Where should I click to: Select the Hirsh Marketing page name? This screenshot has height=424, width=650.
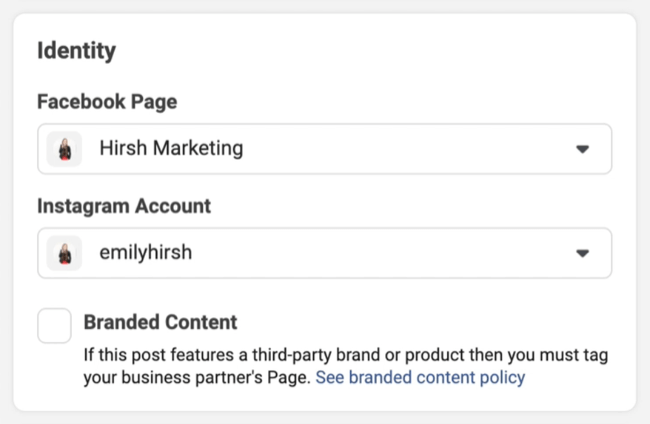(x=171, y=149)
